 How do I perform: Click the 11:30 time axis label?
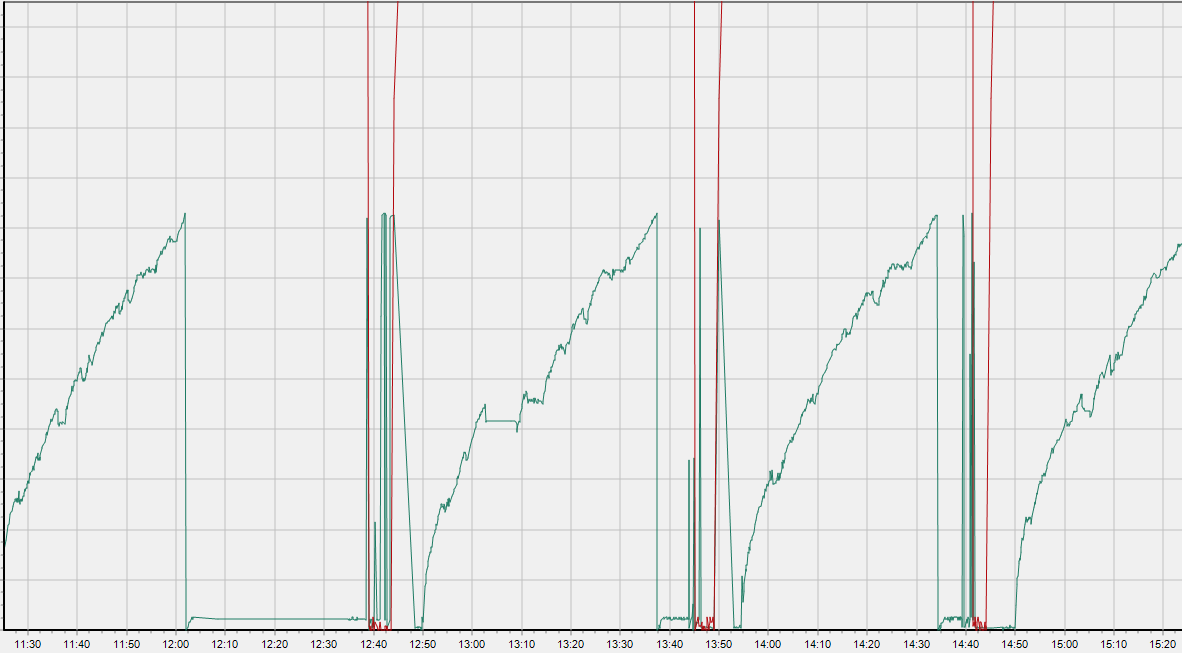(28, 644)
